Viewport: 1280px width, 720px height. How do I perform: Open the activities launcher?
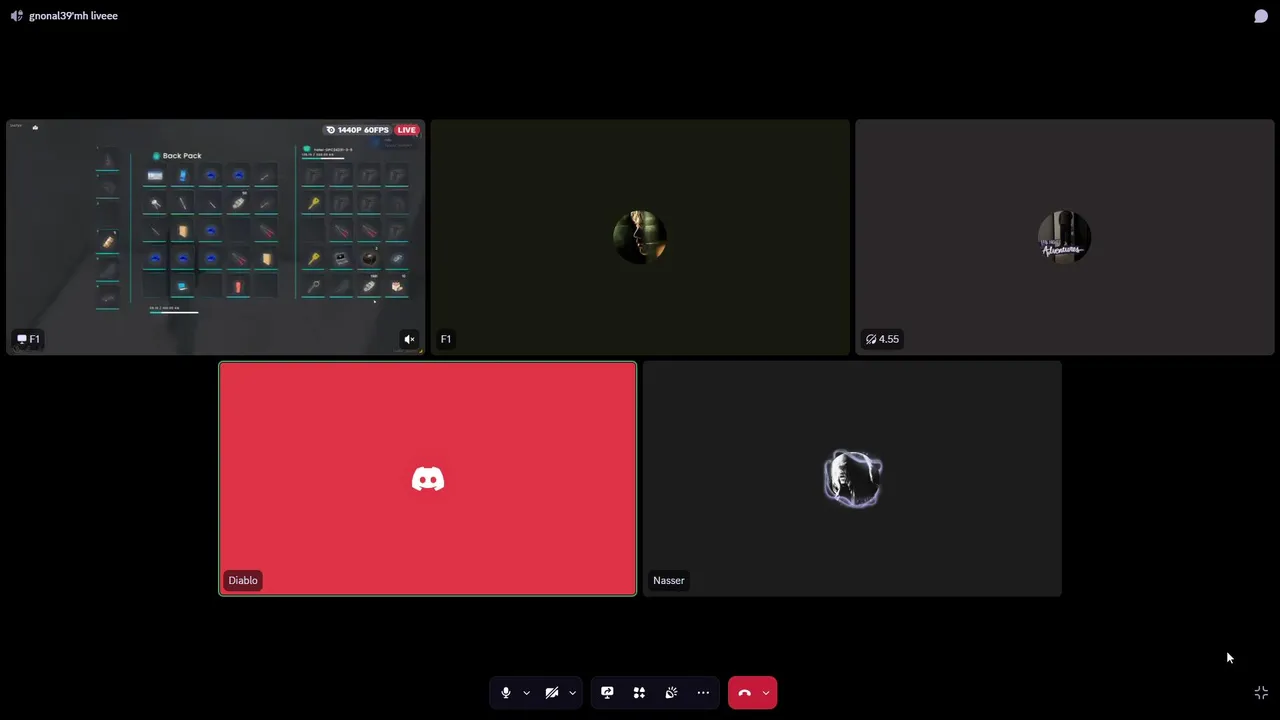click(x=639, y=693)
